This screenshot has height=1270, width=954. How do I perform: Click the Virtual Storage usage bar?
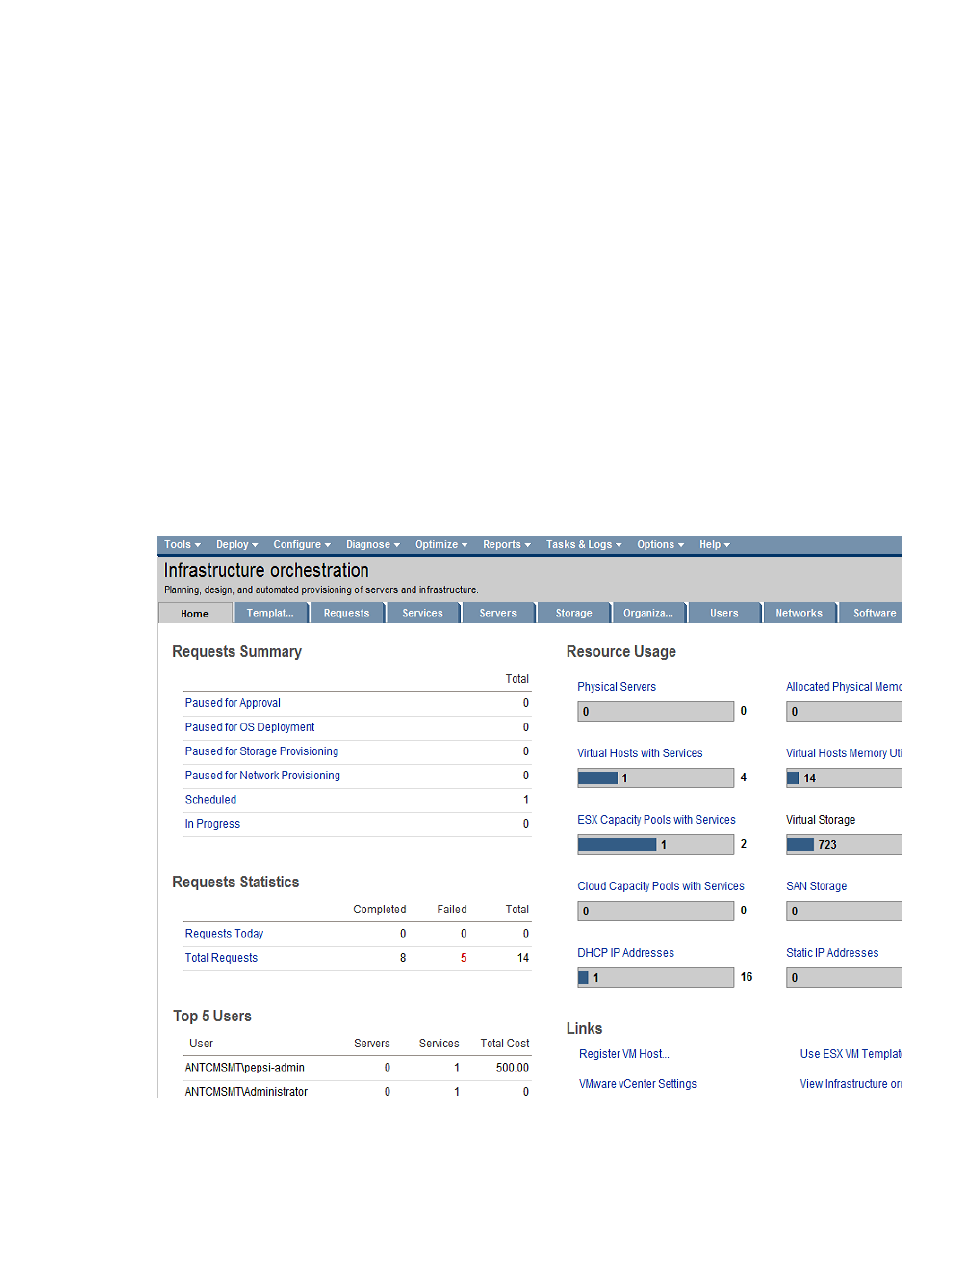pyautogui.click(x=844, y=845)
